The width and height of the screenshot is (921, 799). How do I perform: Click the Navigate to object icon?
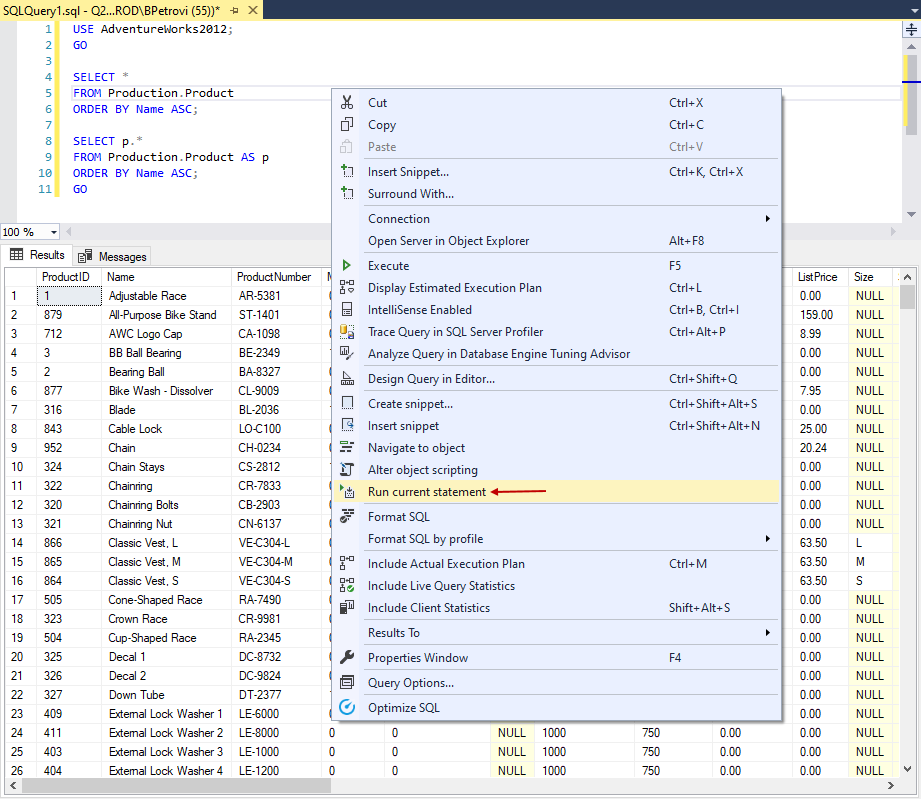click(x=347, y=448)
